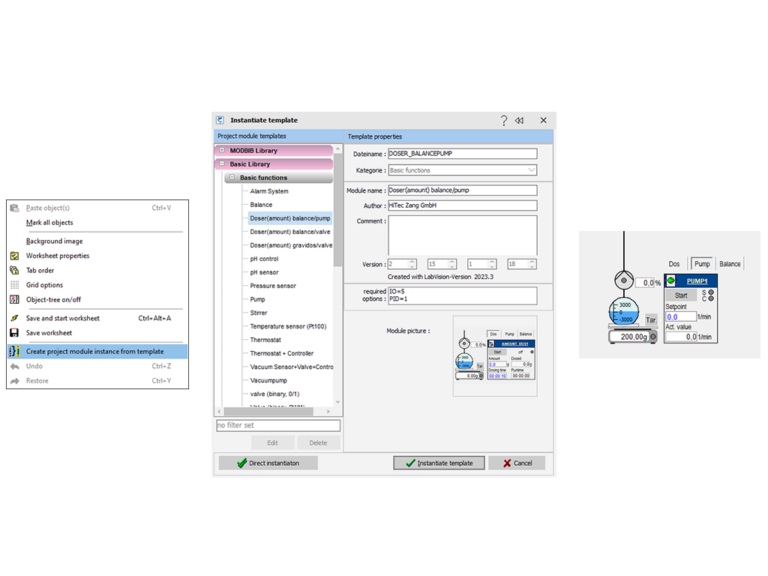The height and width of the screenshot is (576, 768).
Task: Click the rewind arrows icon in dialog title
Action: click(519, 120)
